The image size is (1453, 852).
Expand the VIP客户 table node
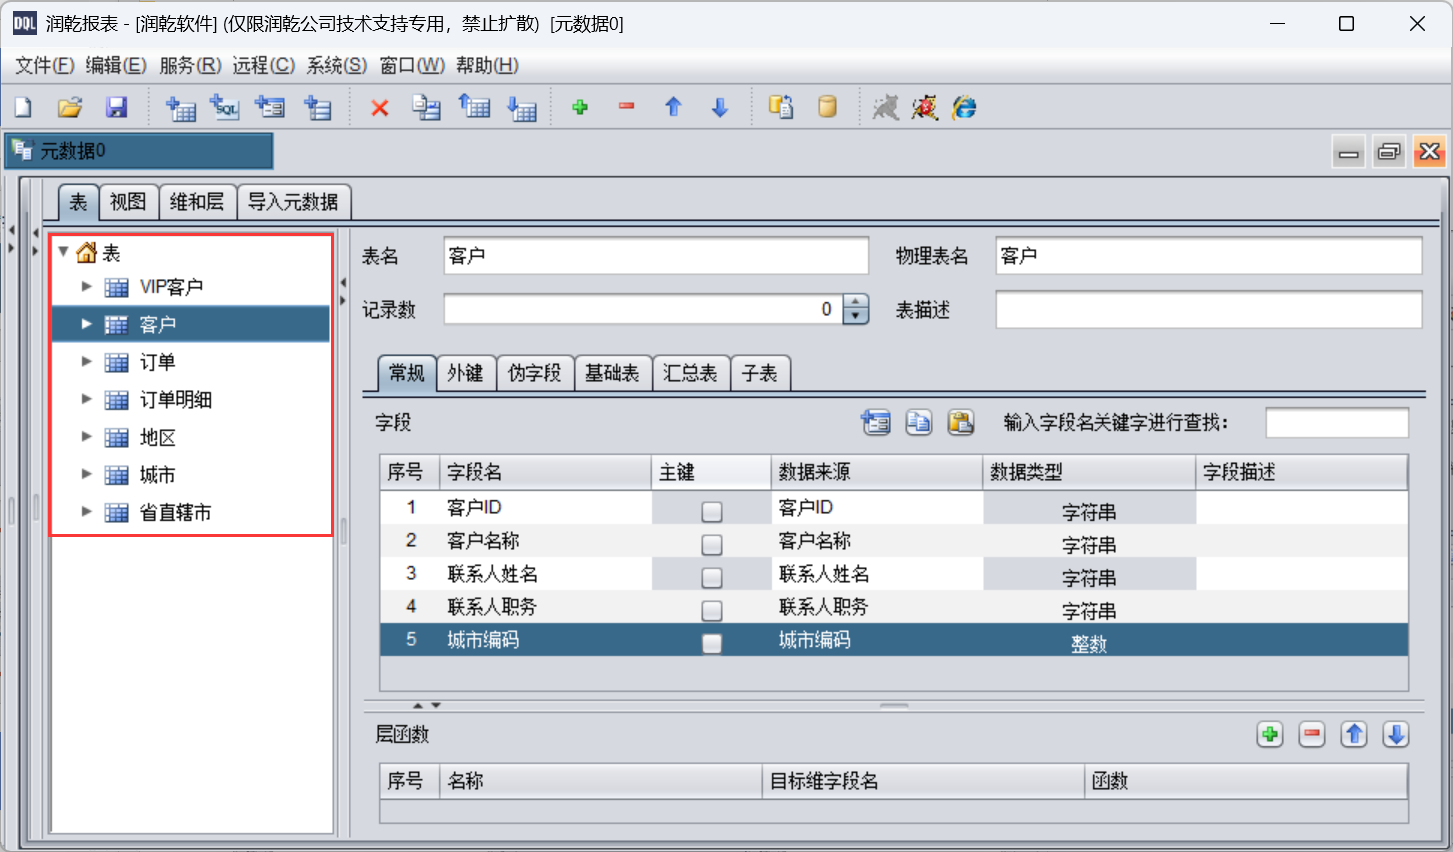pos(87,287)
